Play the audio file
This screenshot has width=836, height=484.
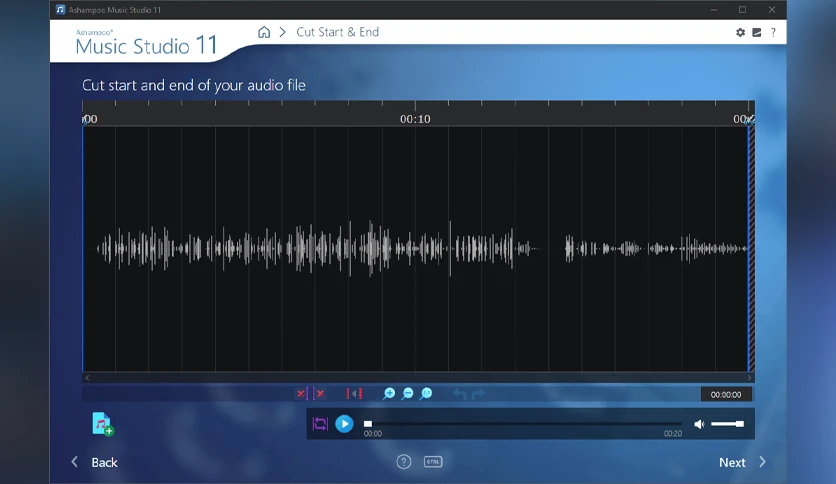click(344, 424)
